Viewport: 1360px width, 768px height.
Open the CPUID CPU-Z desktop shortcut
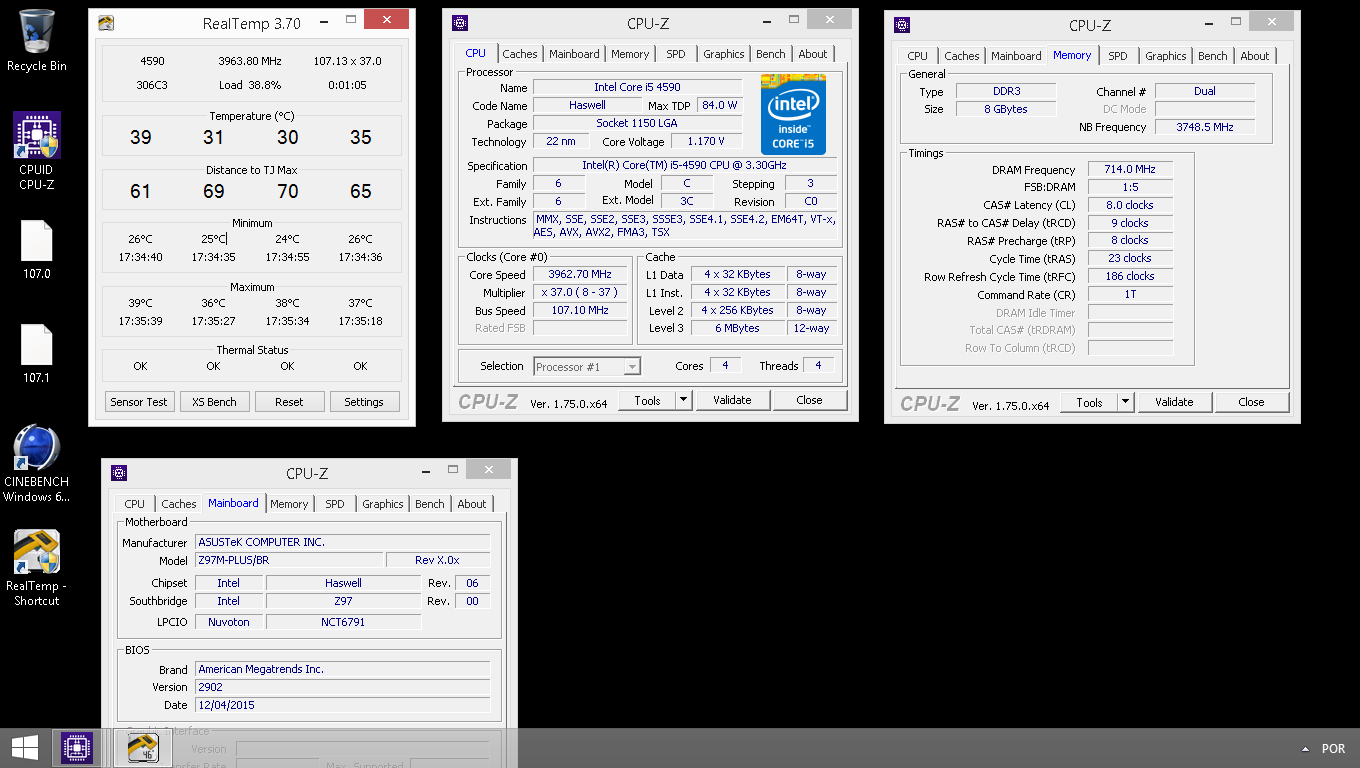point(37,150)
